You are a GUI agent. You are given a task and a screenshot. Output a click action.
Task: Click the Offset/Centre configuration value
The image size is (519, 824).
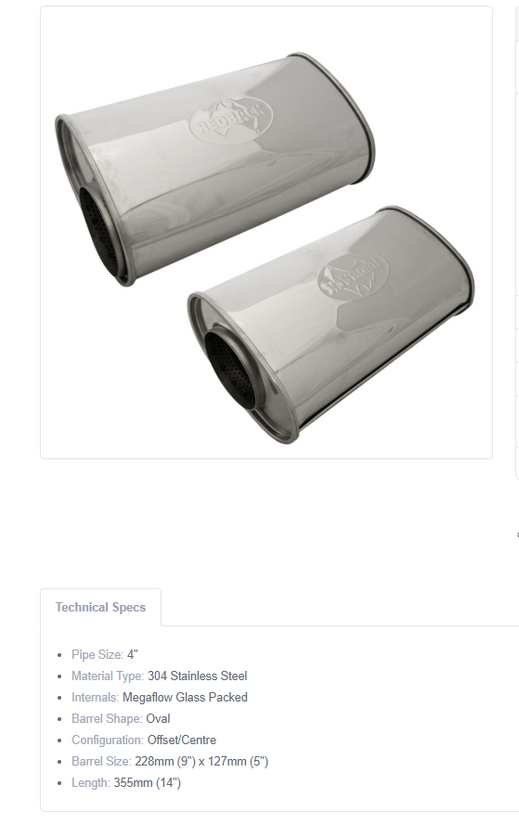[x=182, y=740]
